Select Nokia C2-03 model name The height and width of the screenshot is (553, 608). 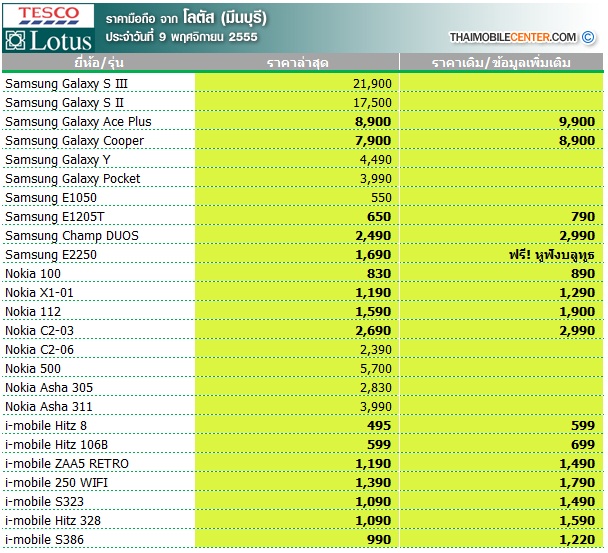[39, 331]
